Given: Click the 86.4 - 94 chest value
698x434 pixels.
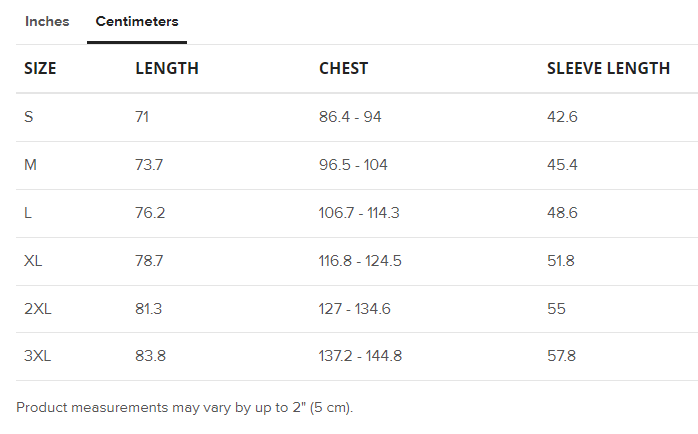Looking at the screenshot, I should coord(350,117).
